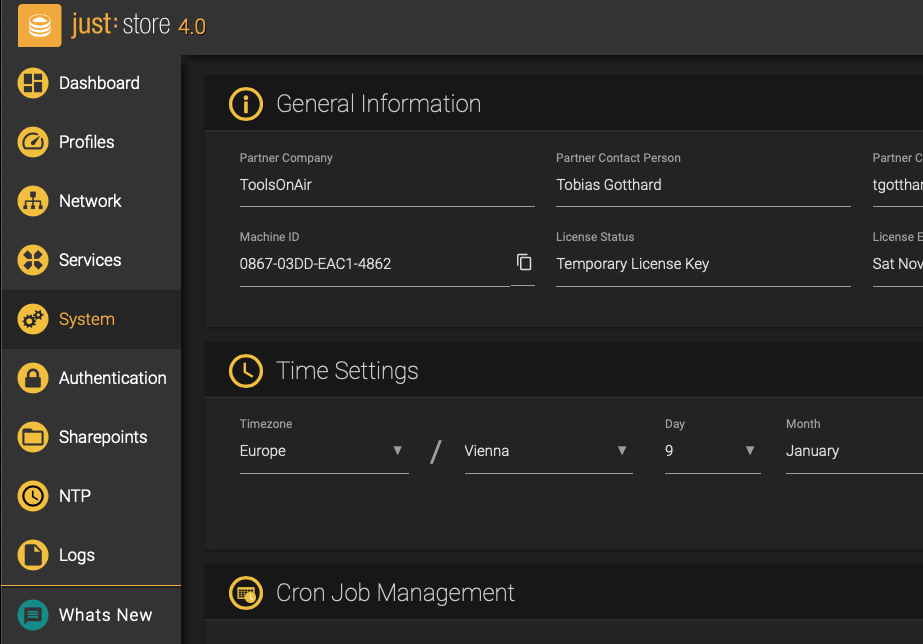Select the NTP clock icon
Screen dimensions: 923x644
click(x=33, y=496)
